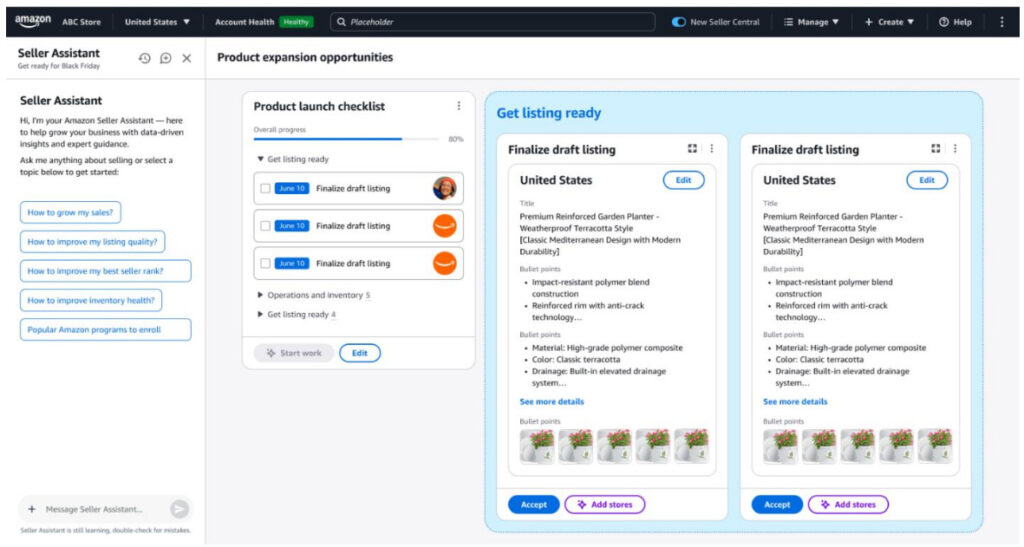Click the Overall progress bar
The height and width of the screenshot is (547, 1024).
(347, 139)
